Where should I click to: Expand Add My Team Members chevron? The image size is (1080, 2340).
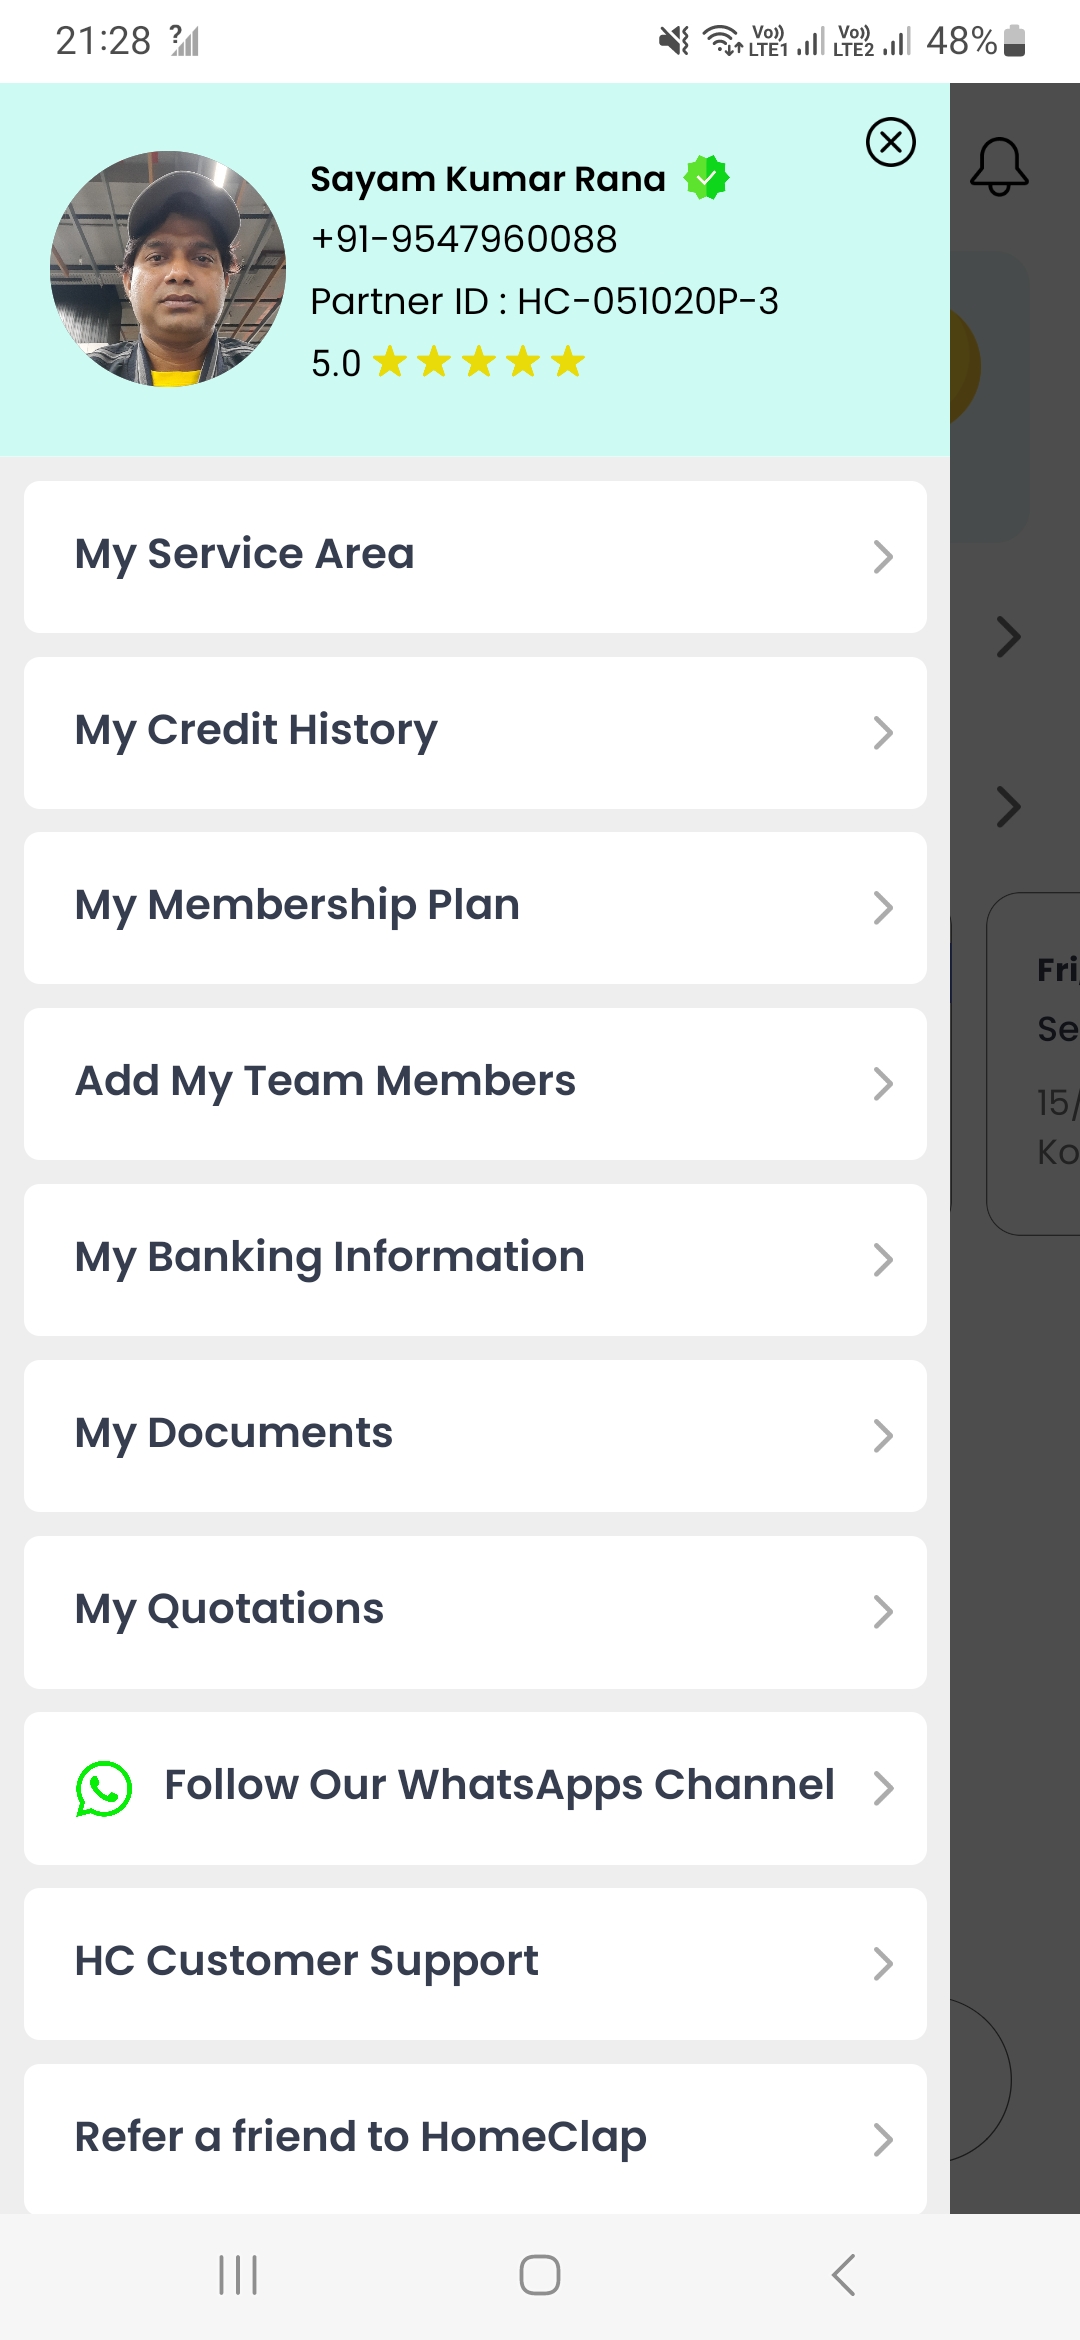tap(882, 1084)
